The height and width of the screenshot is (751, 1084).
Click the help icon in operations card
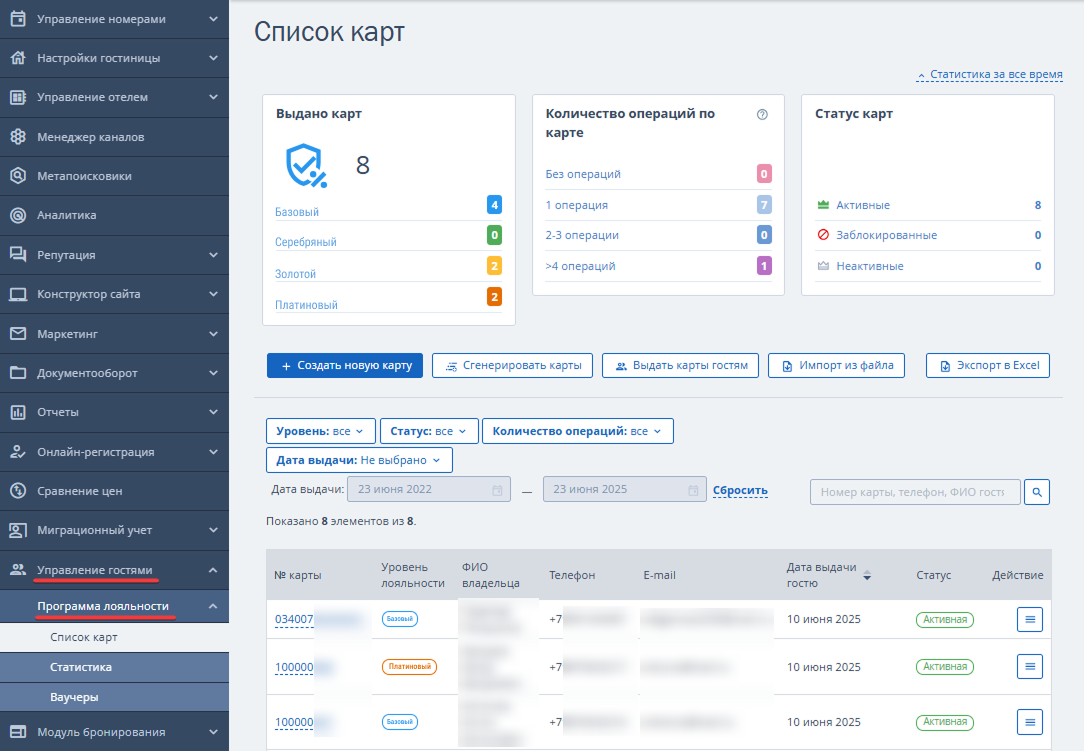pyautogui.click(x=762, y=115)
